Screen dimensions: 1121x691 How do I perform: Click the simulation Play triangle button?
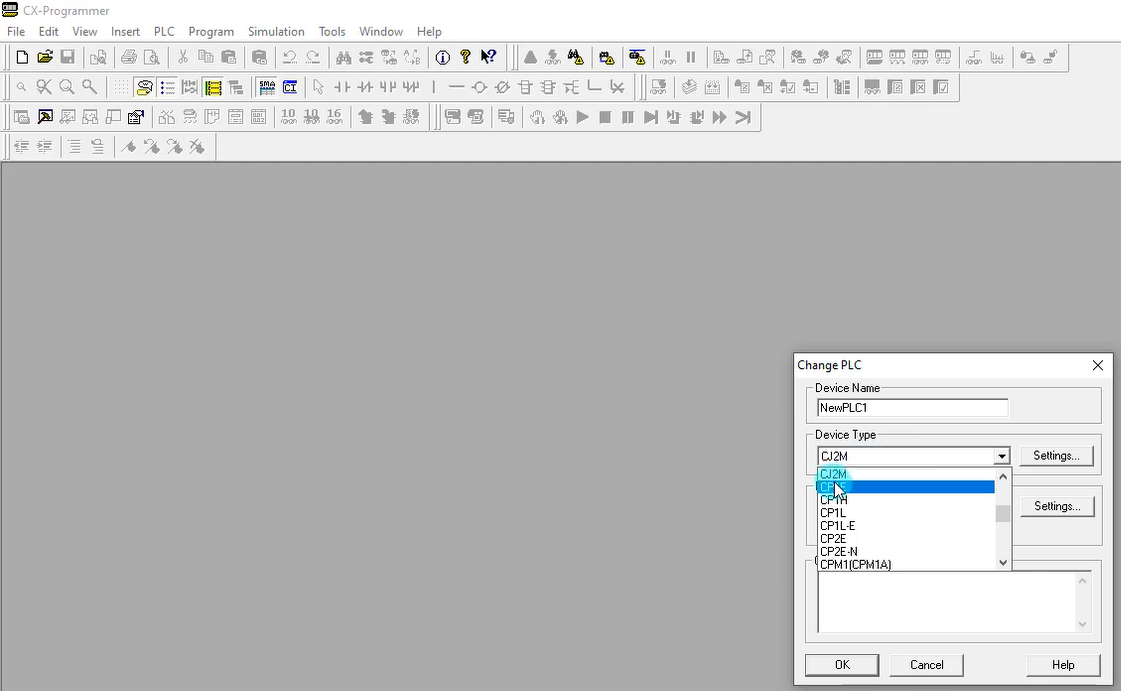coord(583,116)
